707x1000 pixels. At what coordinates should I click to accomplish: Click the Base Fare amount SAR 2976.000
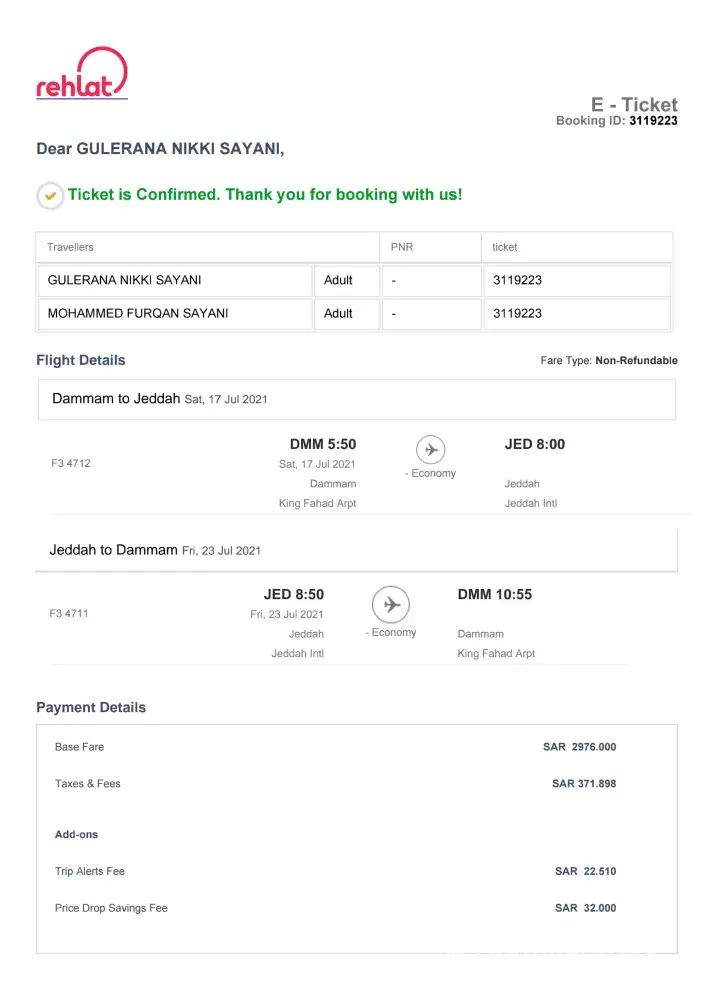[579, 747]
